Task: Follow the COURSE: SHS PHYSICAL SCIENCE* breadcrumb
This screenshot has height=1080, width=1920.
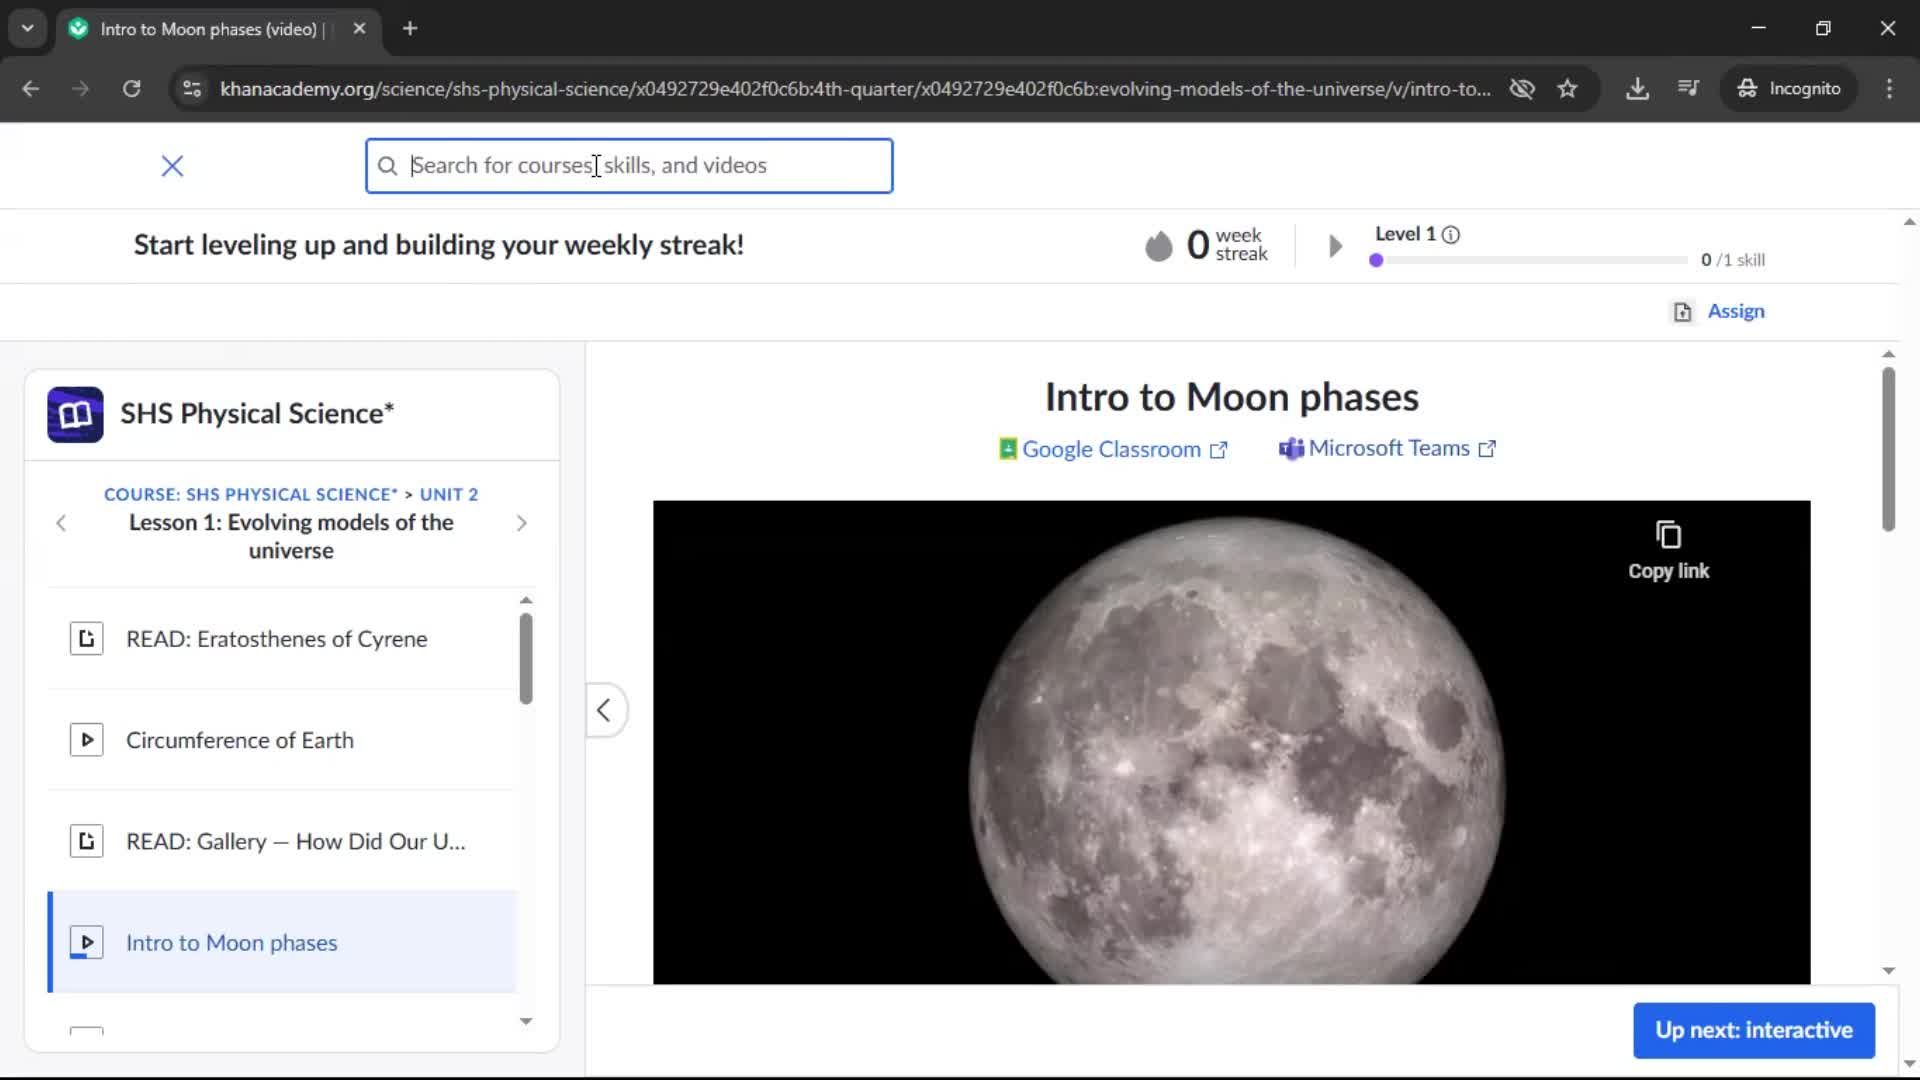Action: point(251,494)
